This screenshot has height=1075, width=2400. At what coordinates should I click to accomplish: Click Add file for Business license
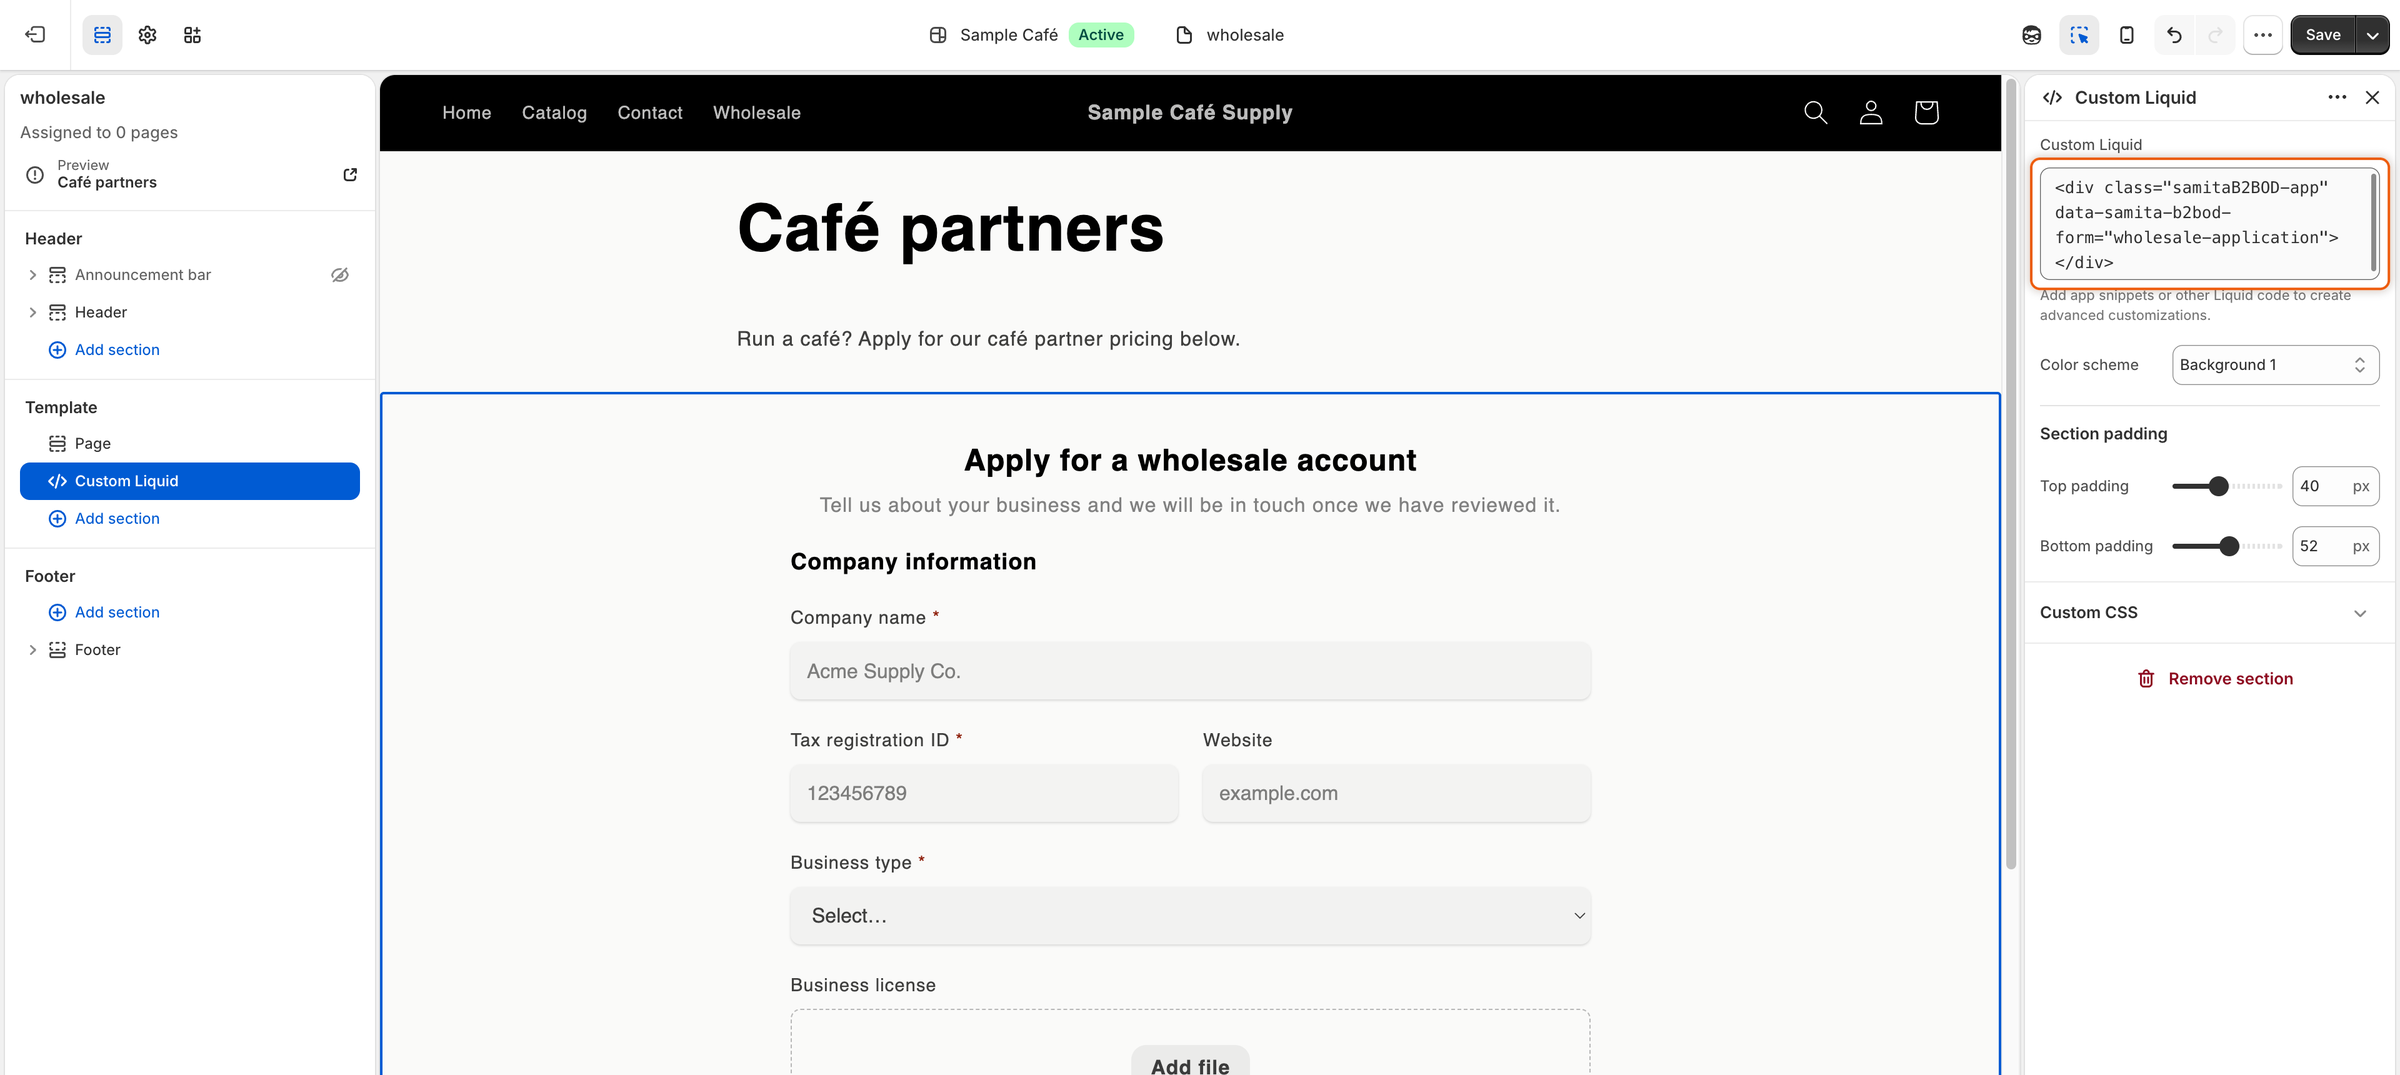[1190, 1063]
